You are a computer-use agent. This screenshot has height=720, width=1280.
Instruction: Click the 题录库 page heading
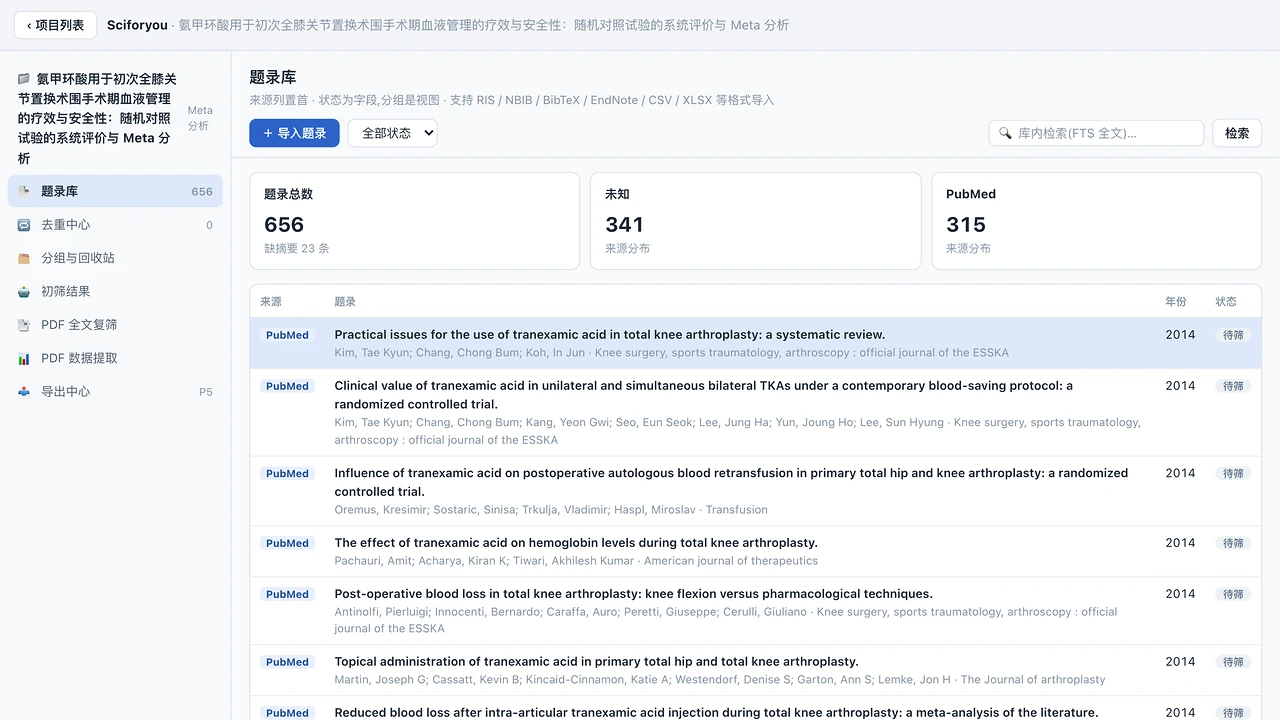pyautogui.click(x=273, y=77)
